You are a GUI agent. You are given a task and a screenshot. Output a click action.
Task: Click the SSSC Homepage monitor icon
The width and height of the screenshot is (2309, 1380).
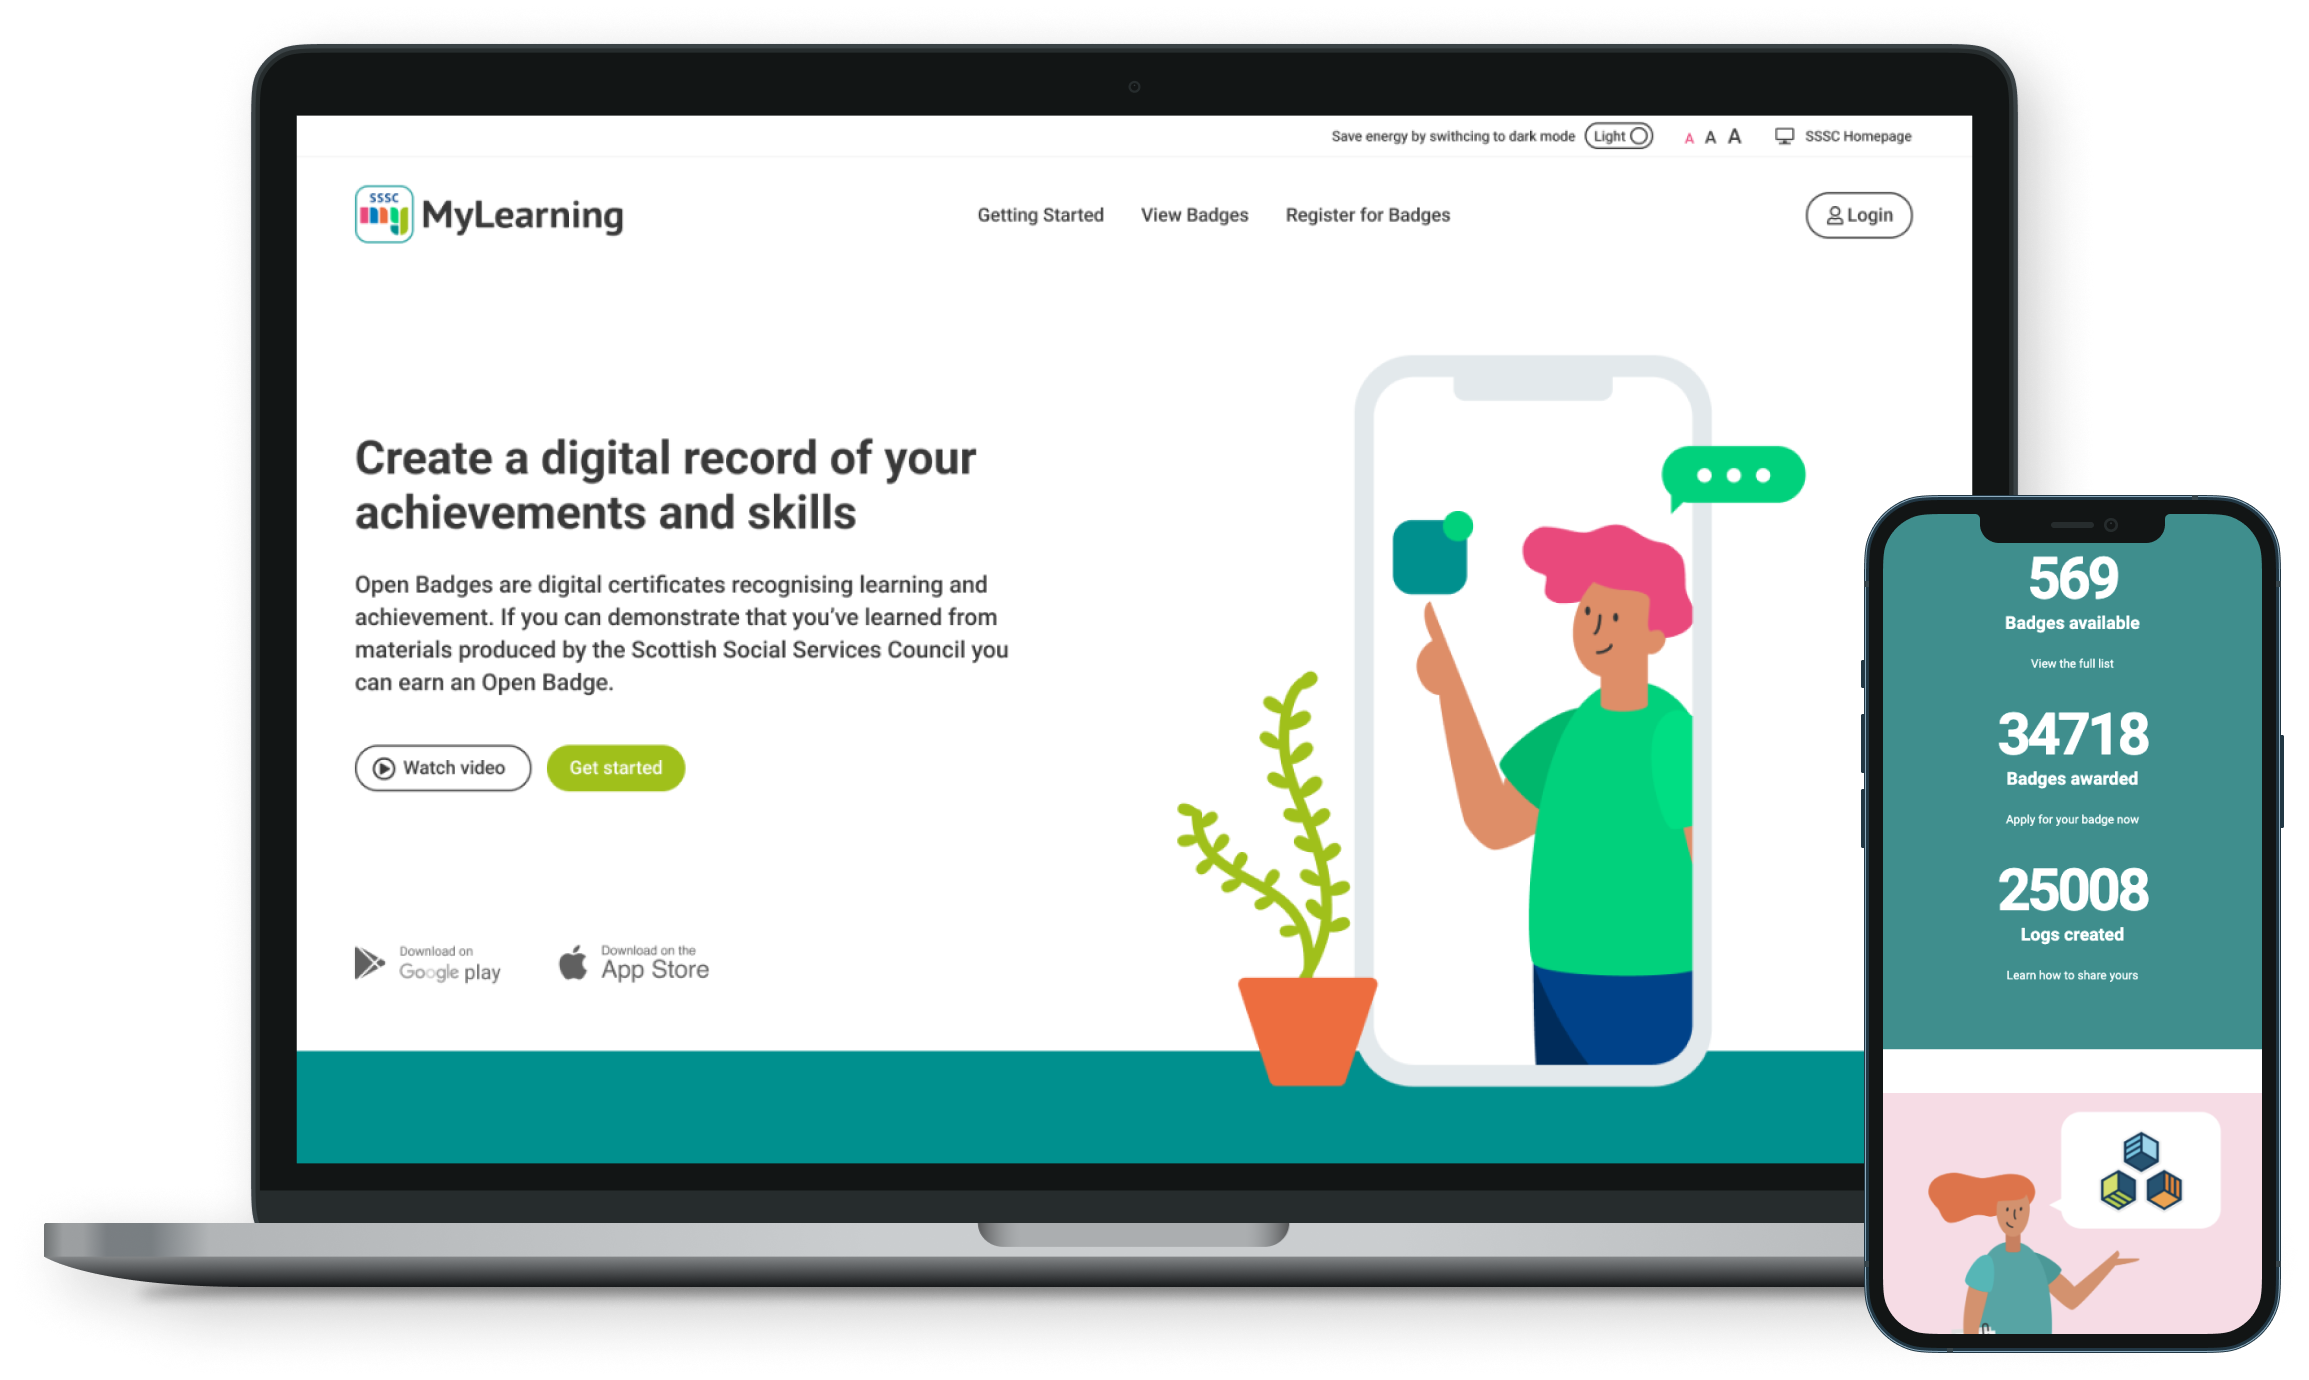point(1783,138)
